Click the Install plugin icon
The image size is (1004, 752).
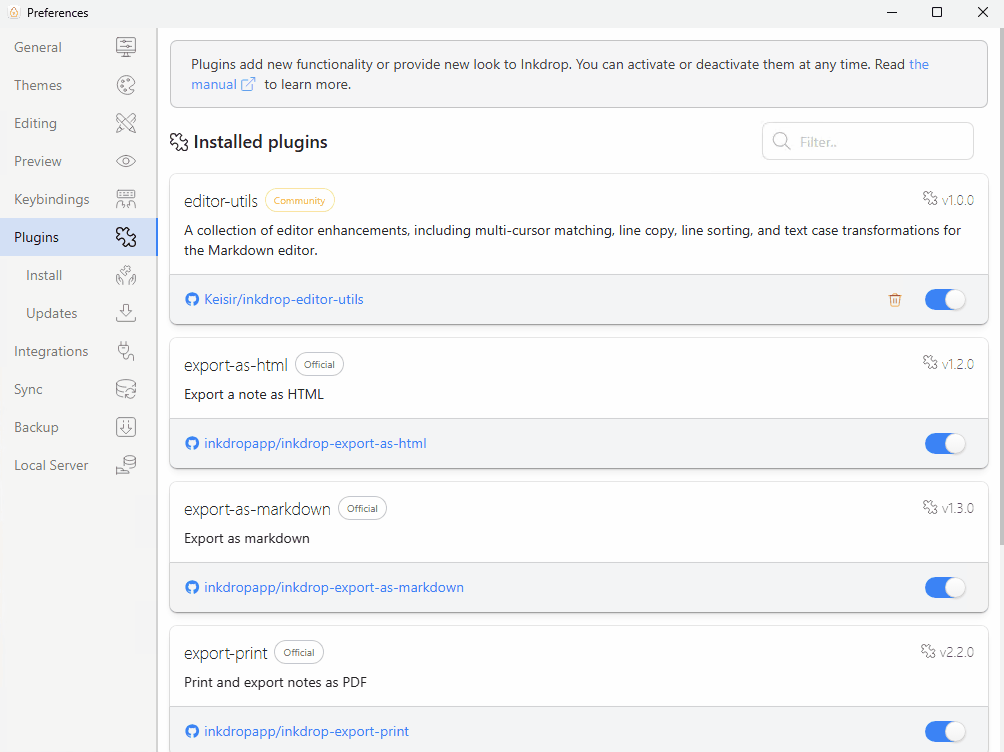coord(125,275)
